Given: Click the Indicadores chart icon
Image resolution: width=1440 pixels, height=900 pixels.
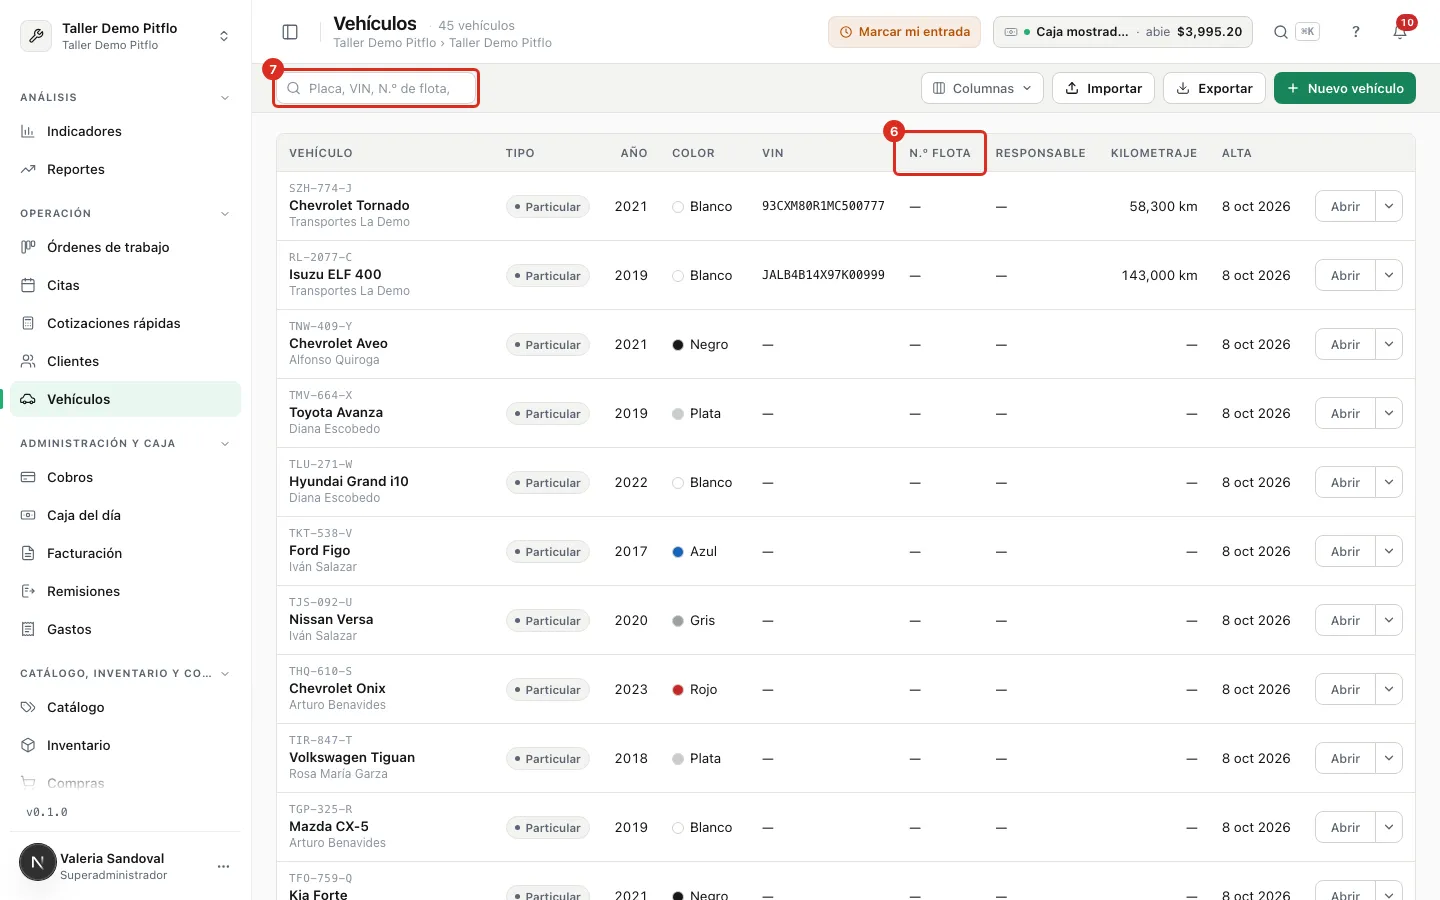Looking at the screenshot, I should click(28, 131).
